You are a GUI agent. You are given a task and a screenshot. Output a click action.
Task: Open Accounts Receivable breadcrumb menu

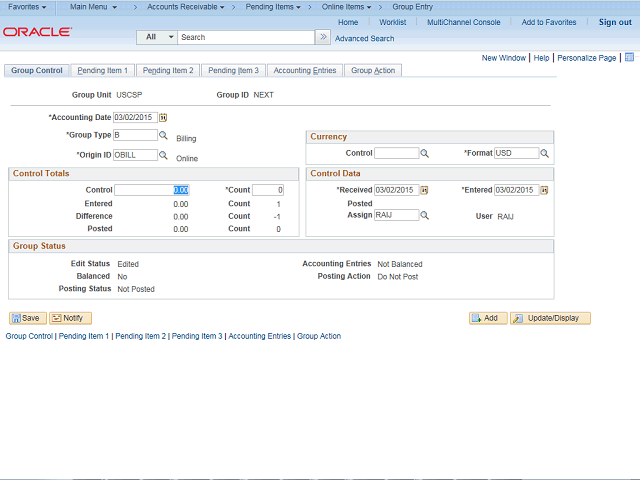[185, 7]
